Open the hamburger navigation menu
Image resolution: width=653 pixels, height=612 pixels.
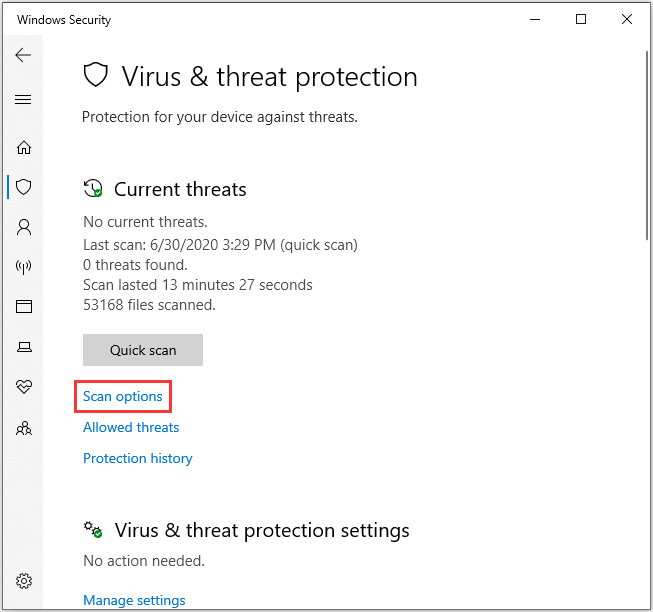tap(23, 100)
